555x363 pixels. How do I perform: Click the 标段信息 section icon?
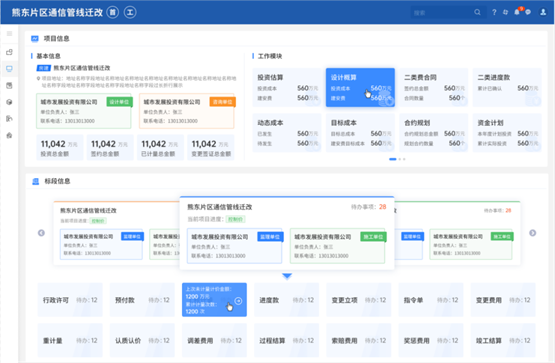click(x=35, y=182)
